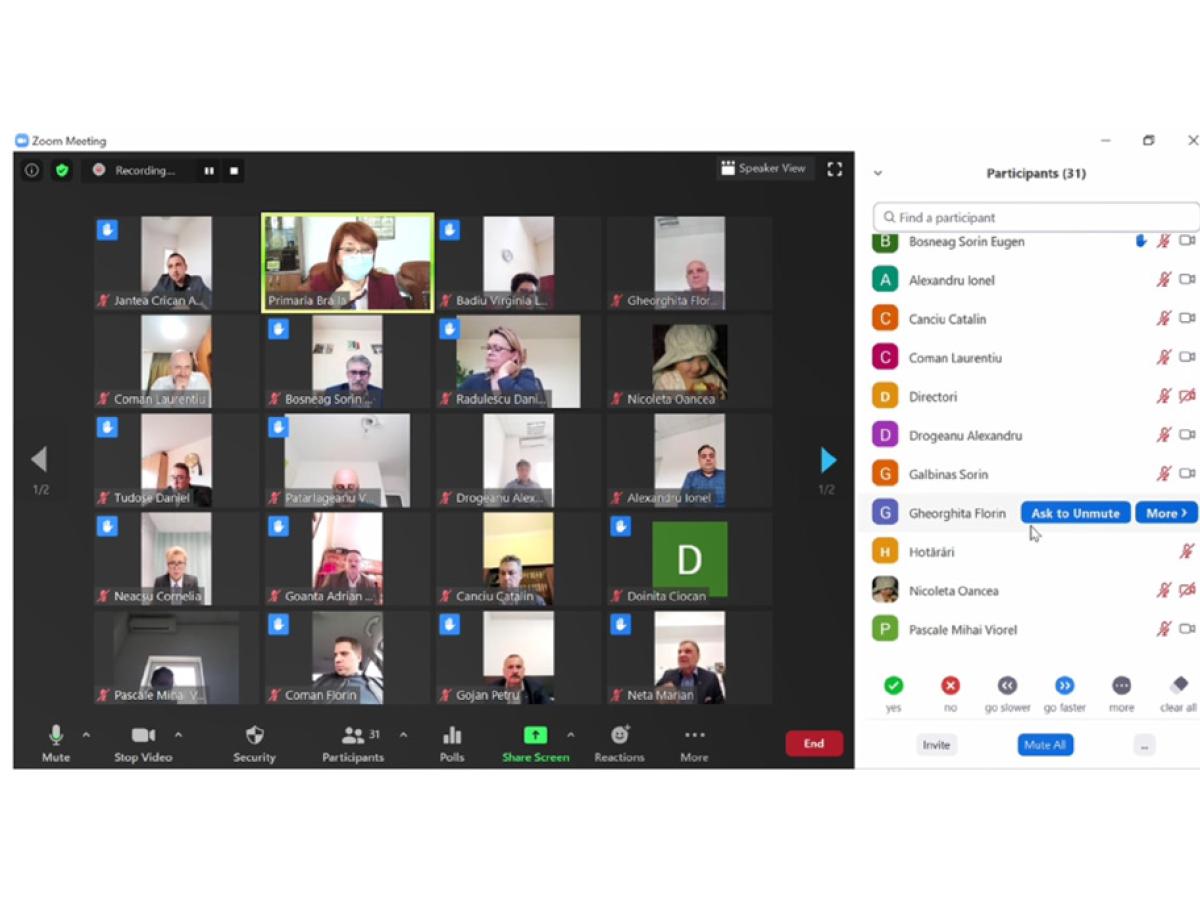Click the meeting information icon
1200x900 pixels.
click(x=32, y=170)
